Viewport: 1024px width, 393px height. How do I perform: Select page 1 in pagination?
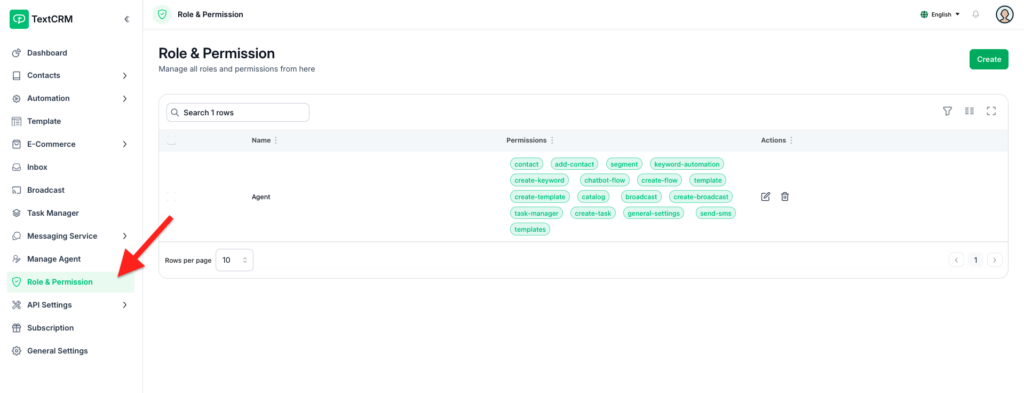pyautogui.click(x=976, y=260)
